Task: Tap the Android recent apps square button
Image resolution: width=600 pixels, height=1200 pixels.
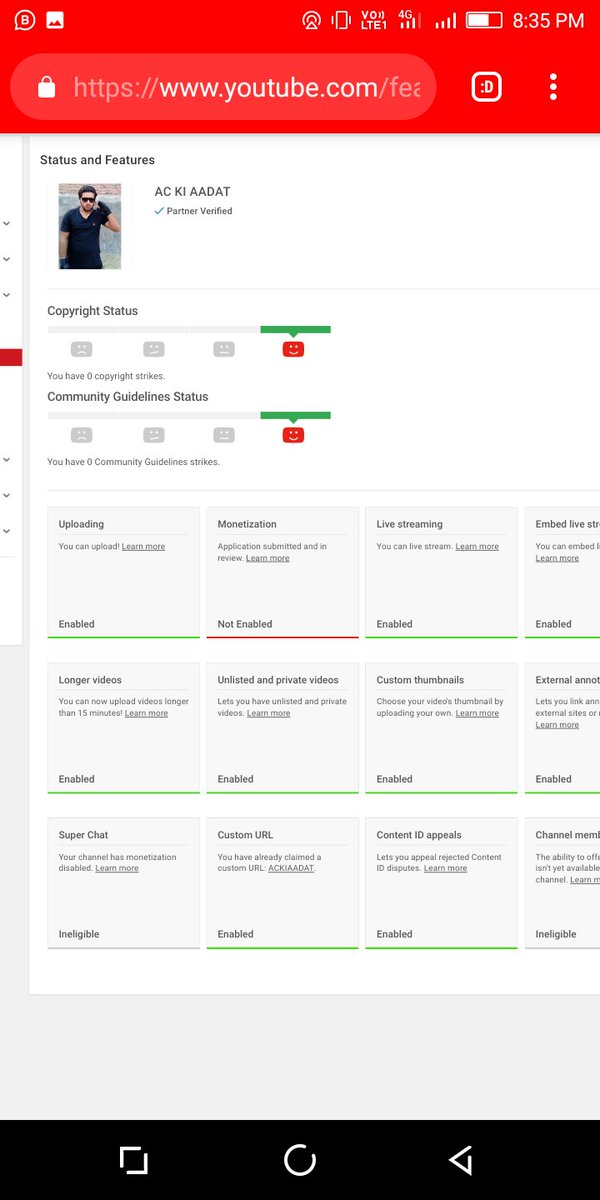Action: [x=133, y=1160]
